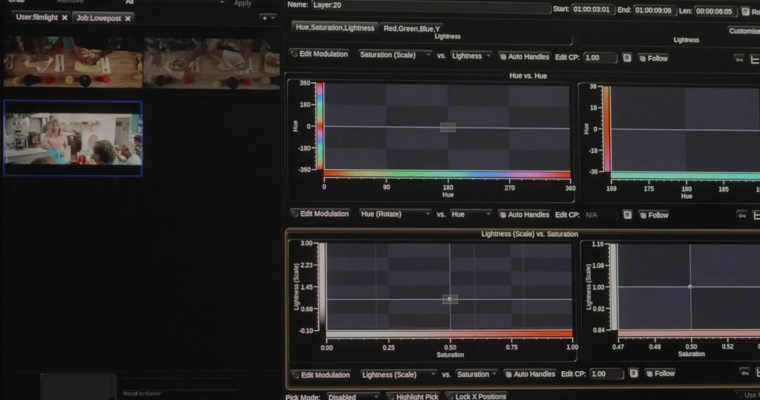Click reset icon beside Saturation (Scale) Edit CP
Viewport: 760px width, 400px height.
627,58
